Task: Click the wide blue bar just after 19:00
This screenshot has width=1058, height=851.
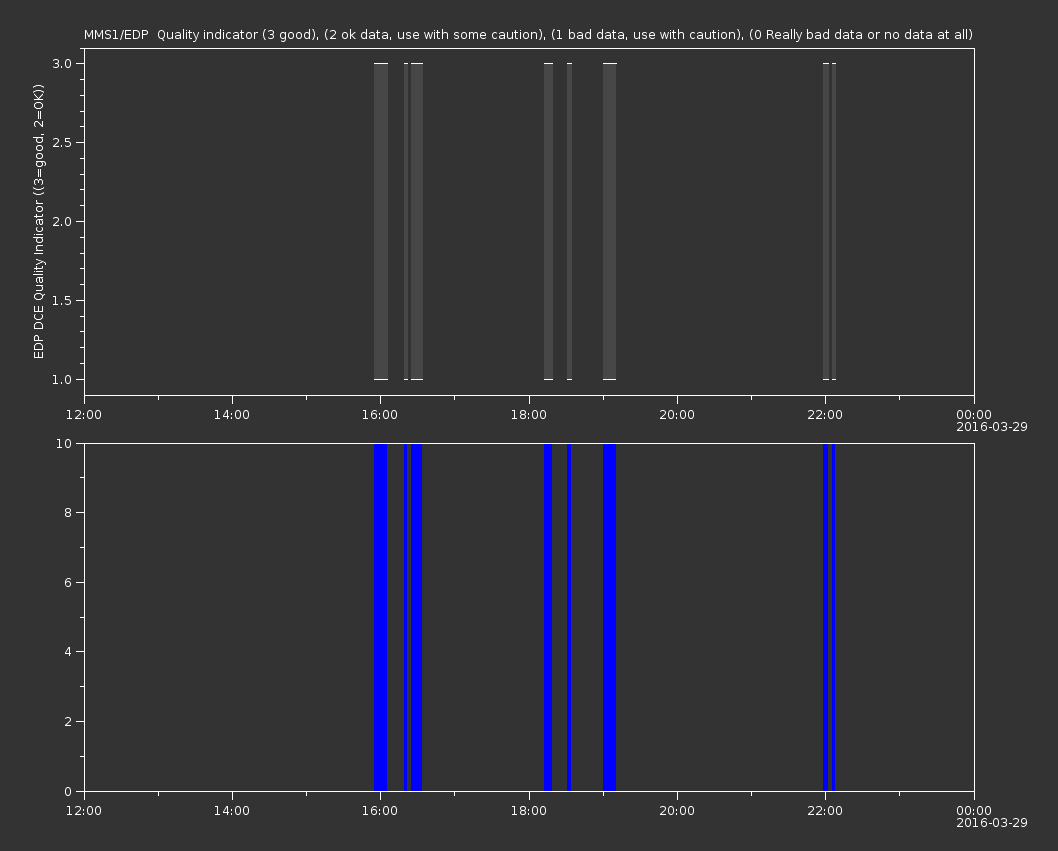Action: tap(609, 617)
